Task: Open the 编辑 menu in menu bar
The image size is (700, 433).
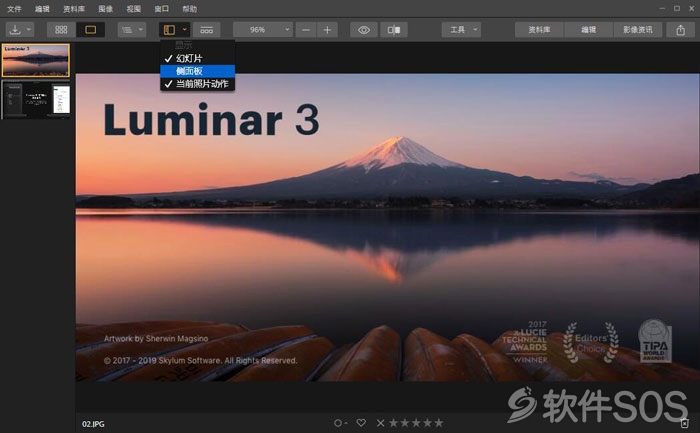Action: [x=42, y=8]
